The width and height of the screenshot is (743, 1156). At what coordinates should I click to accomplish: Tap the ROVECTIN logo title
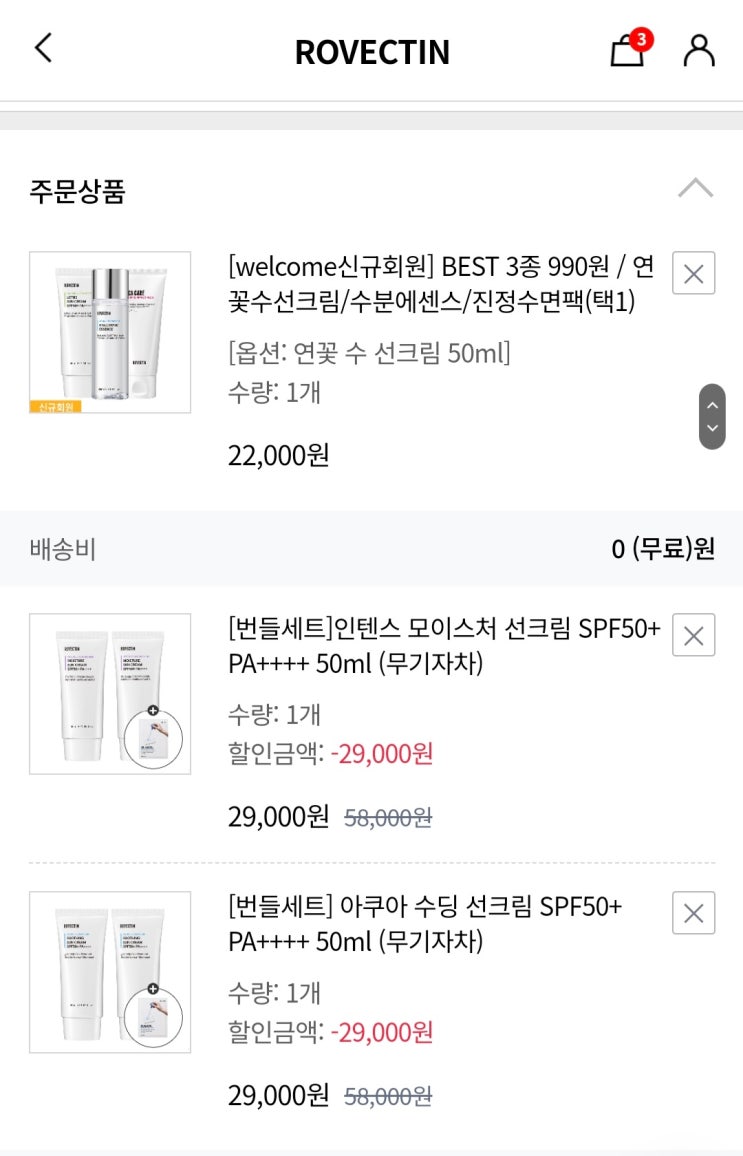point(372,52)
